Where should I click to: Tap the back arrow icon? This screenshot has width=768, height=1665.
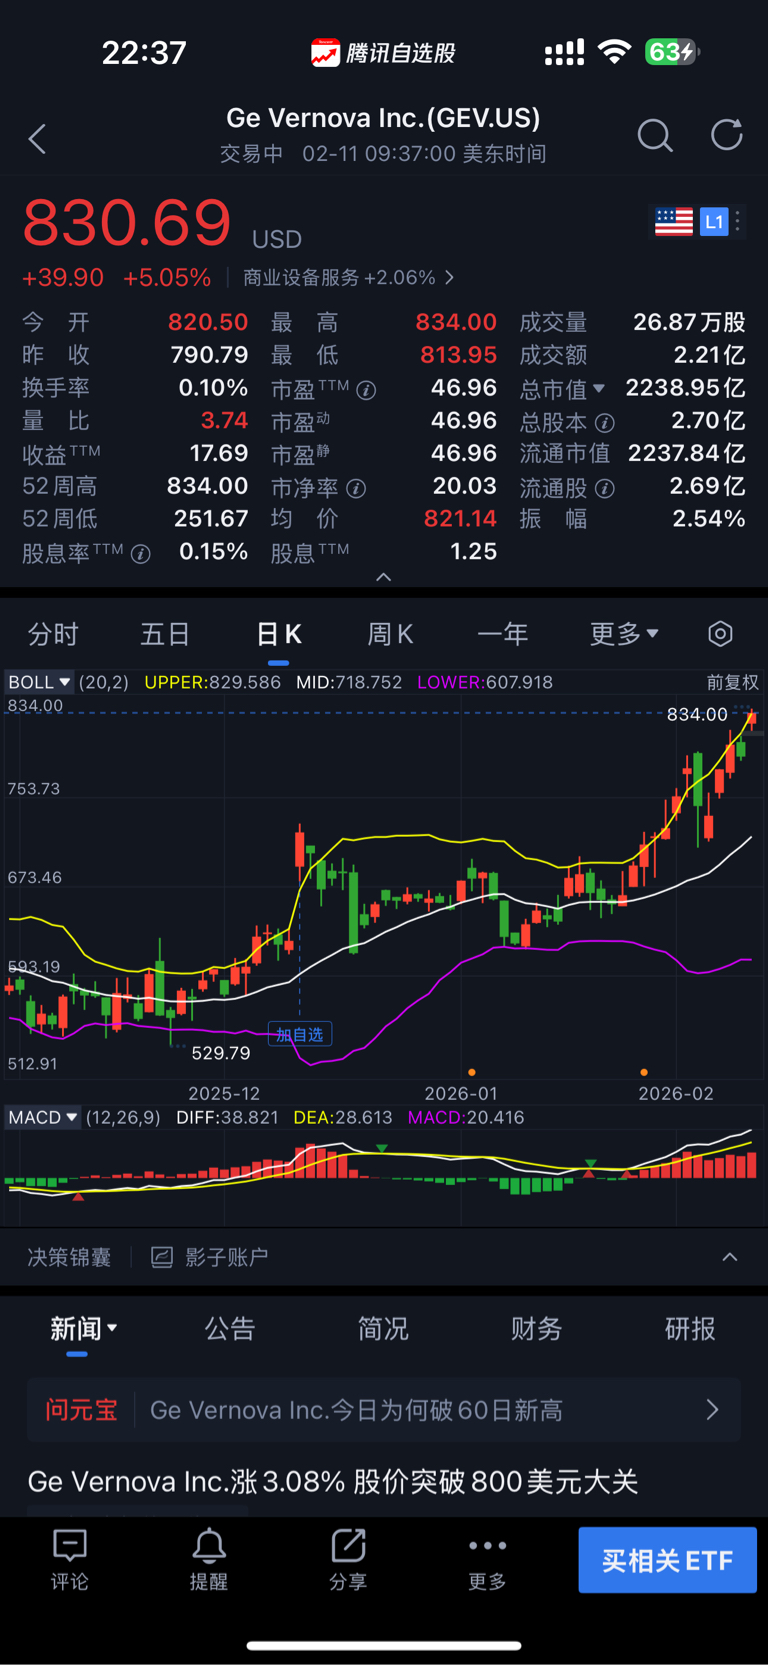click(x=38, y=138)
